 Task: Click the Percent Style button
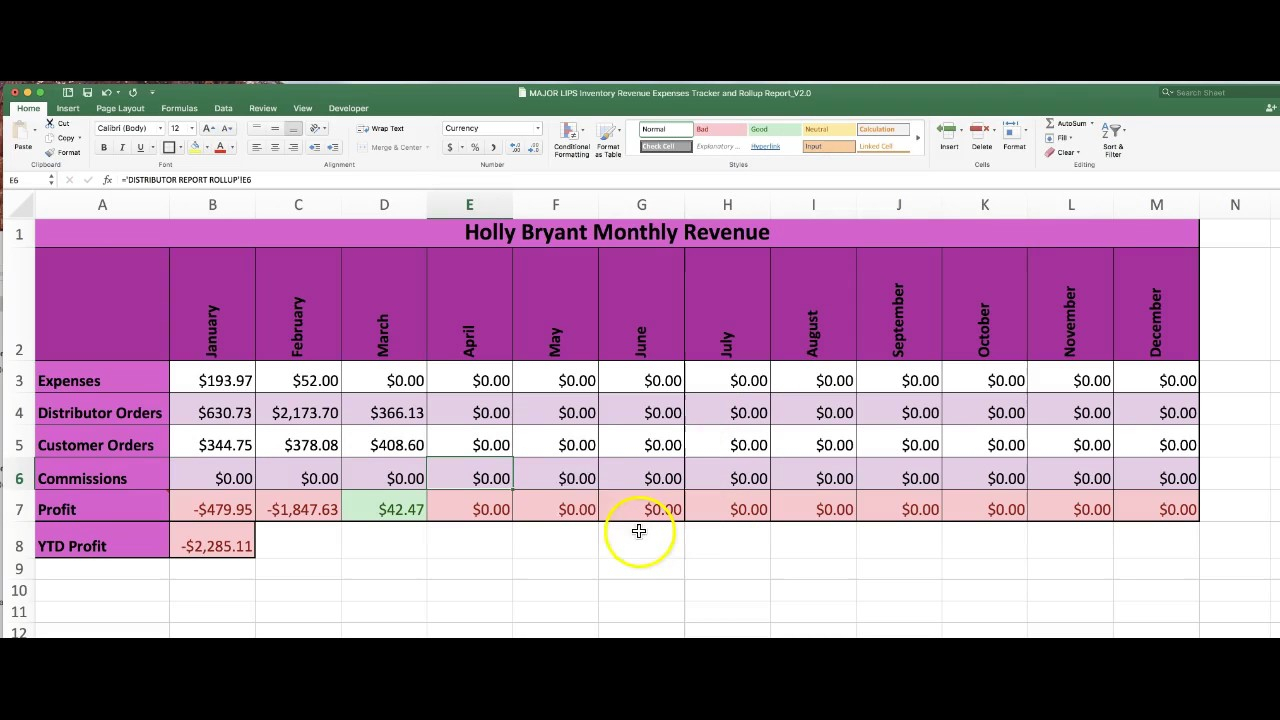click(x=475, y=148)
